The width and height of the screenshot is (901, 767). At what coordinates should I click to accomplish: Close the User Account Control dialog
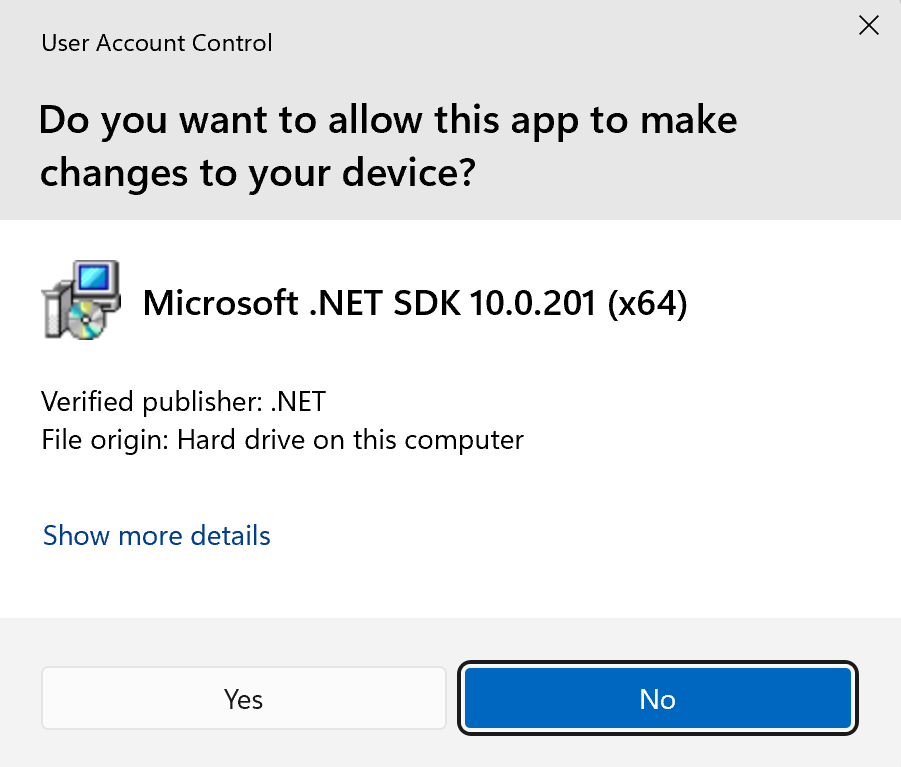click(868, 25)
